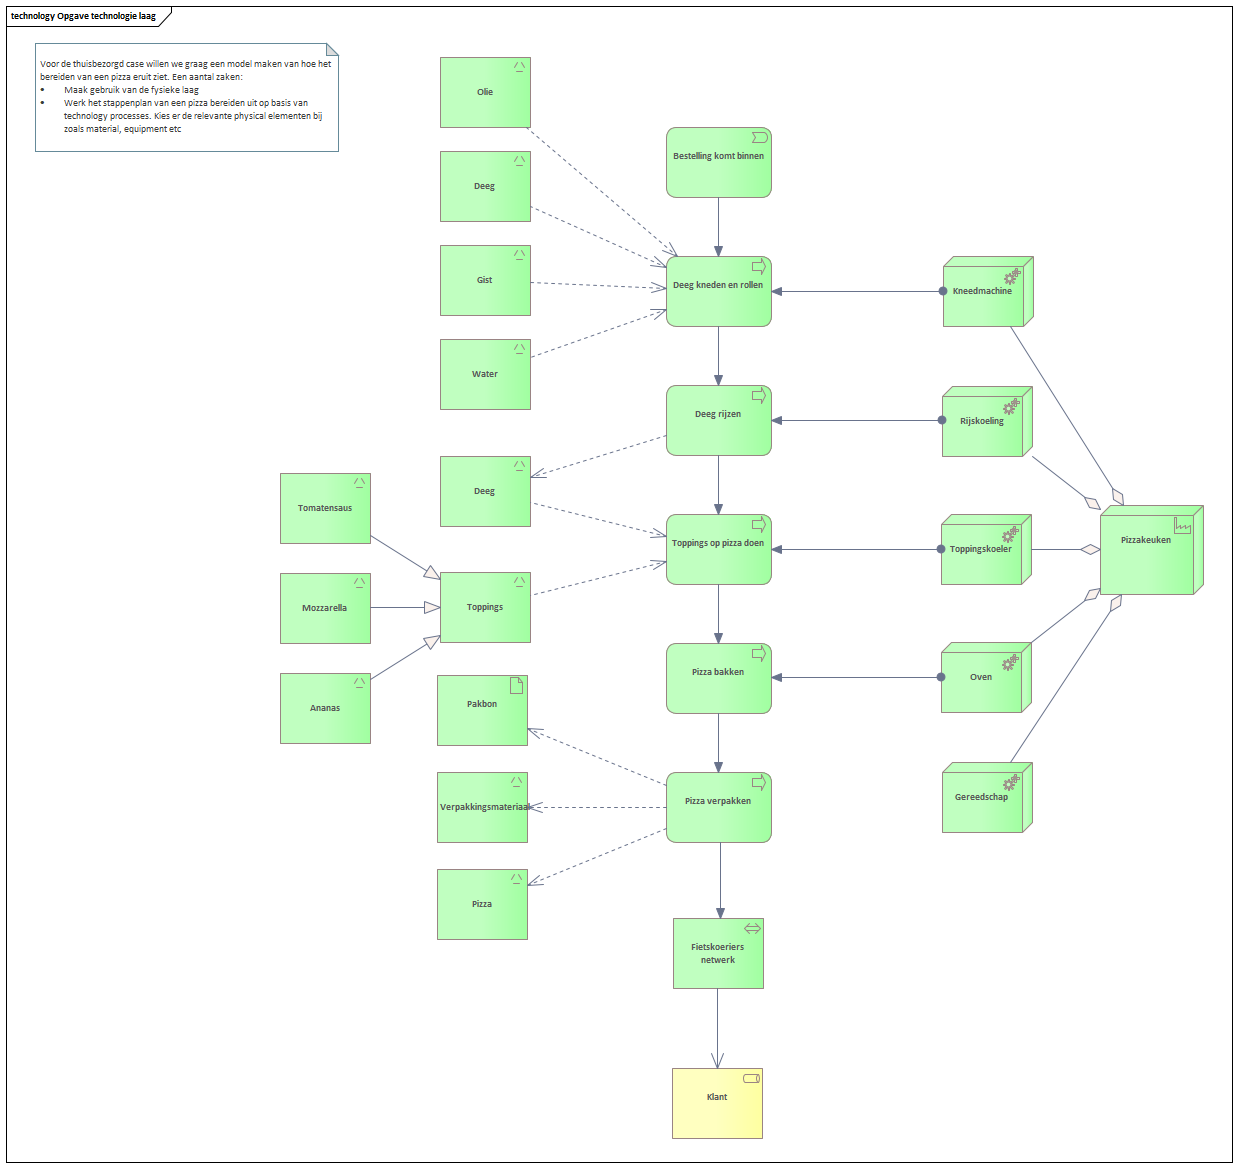Select the line from Oven to Pizza bakken

pyautogui.click(x=857, y=677)
